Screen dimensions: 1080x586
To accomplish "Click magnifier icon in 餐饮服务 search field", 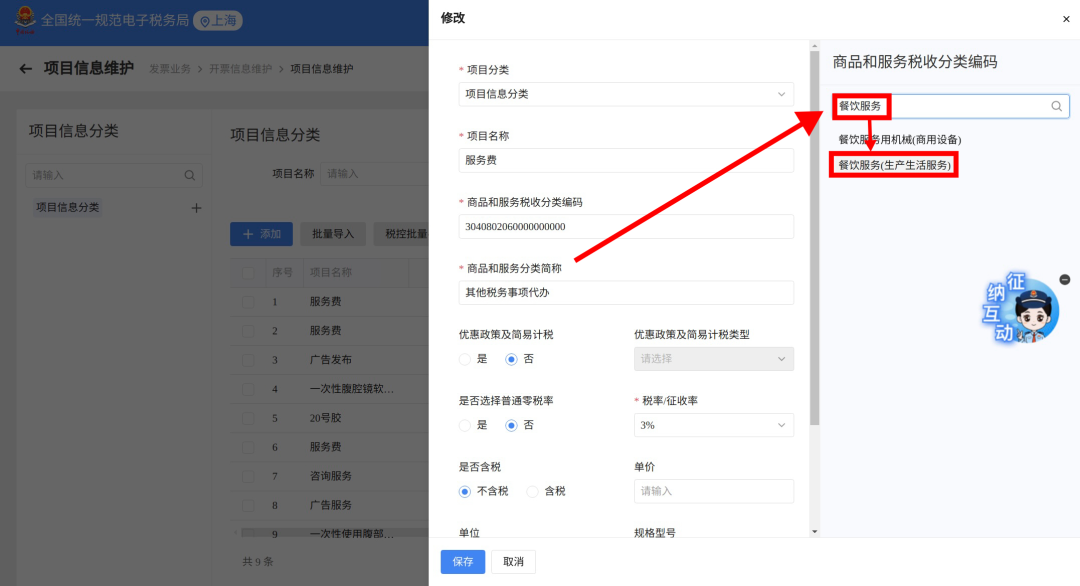I will pos(1057,106).
